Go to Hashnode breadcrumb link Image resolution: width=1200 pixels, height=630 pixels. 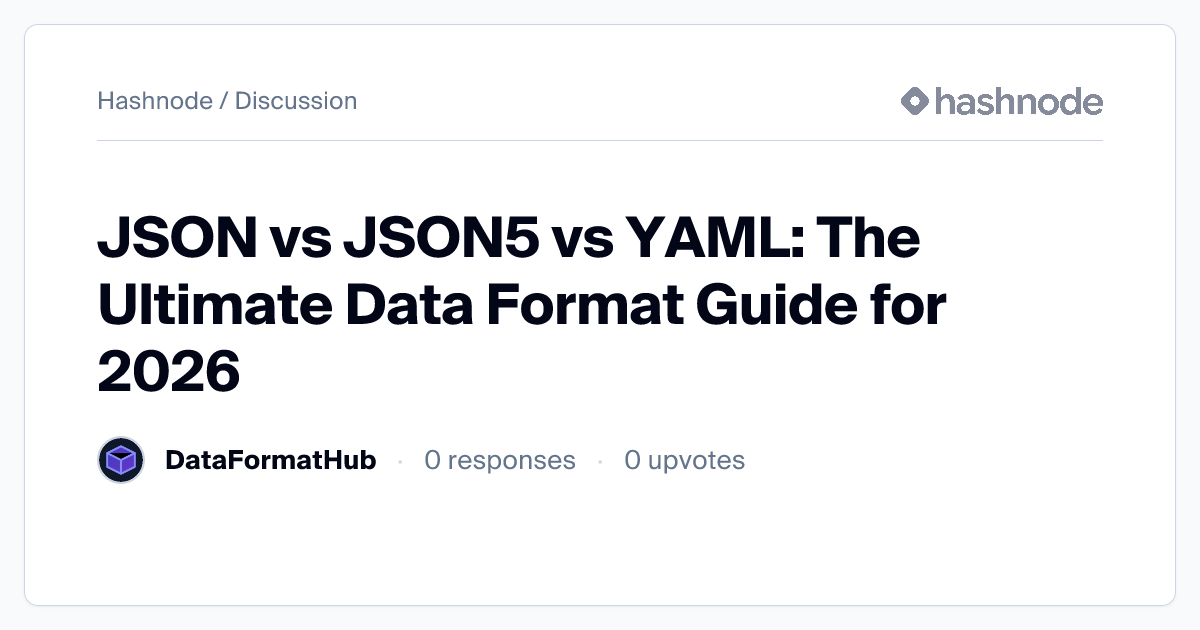154,101
